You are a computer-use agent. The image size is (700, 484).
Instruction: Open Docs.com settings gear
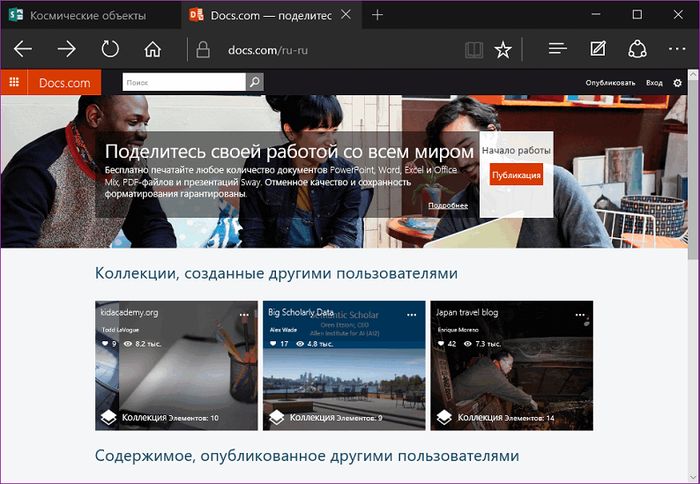[x=678, y=83]
